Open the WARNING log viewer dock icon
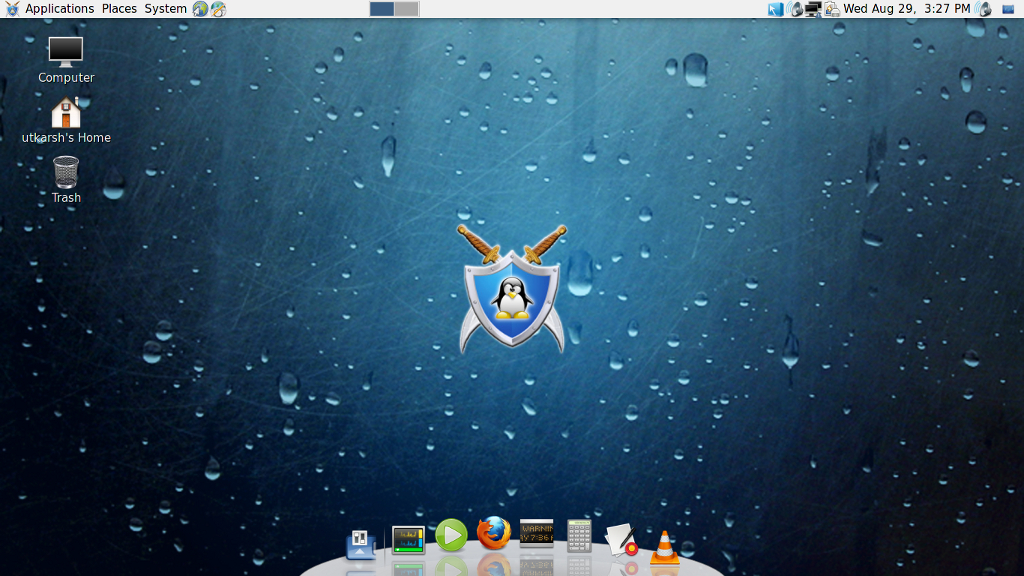This screenshot has height=576, width=1024. point(536,532)
